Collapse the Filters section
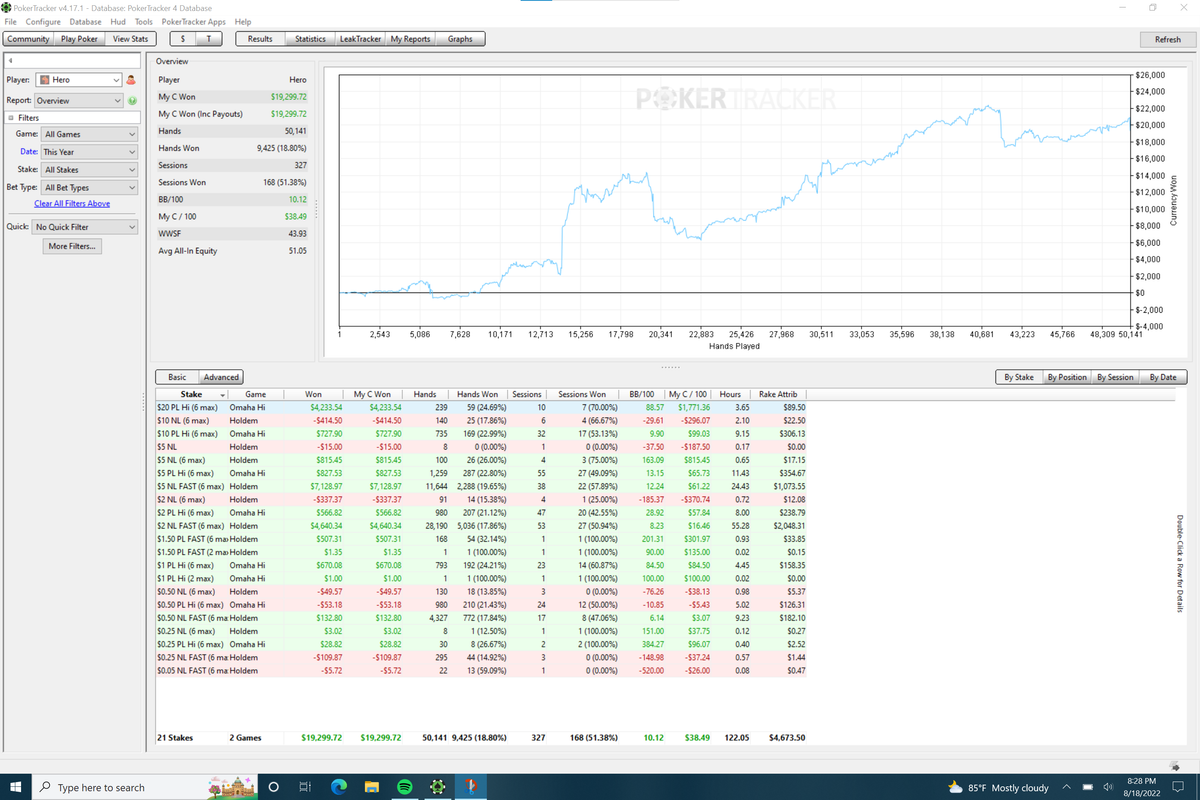This screenshot has width=1200, height=800. click(x=9, y=118)
